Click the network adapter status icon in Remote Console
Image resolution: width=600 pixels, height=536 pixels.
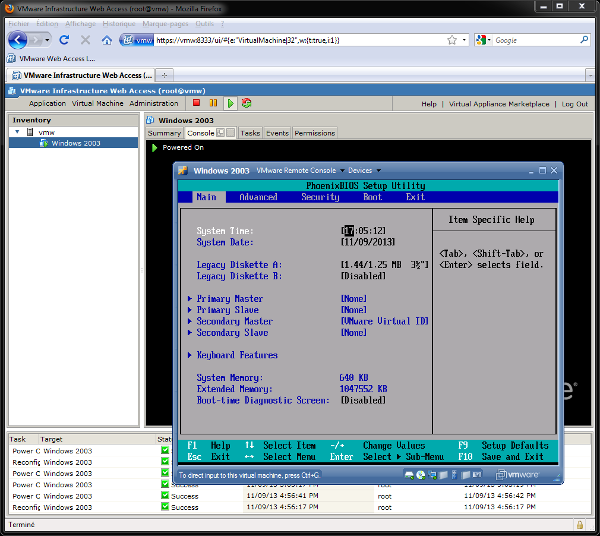432,475
